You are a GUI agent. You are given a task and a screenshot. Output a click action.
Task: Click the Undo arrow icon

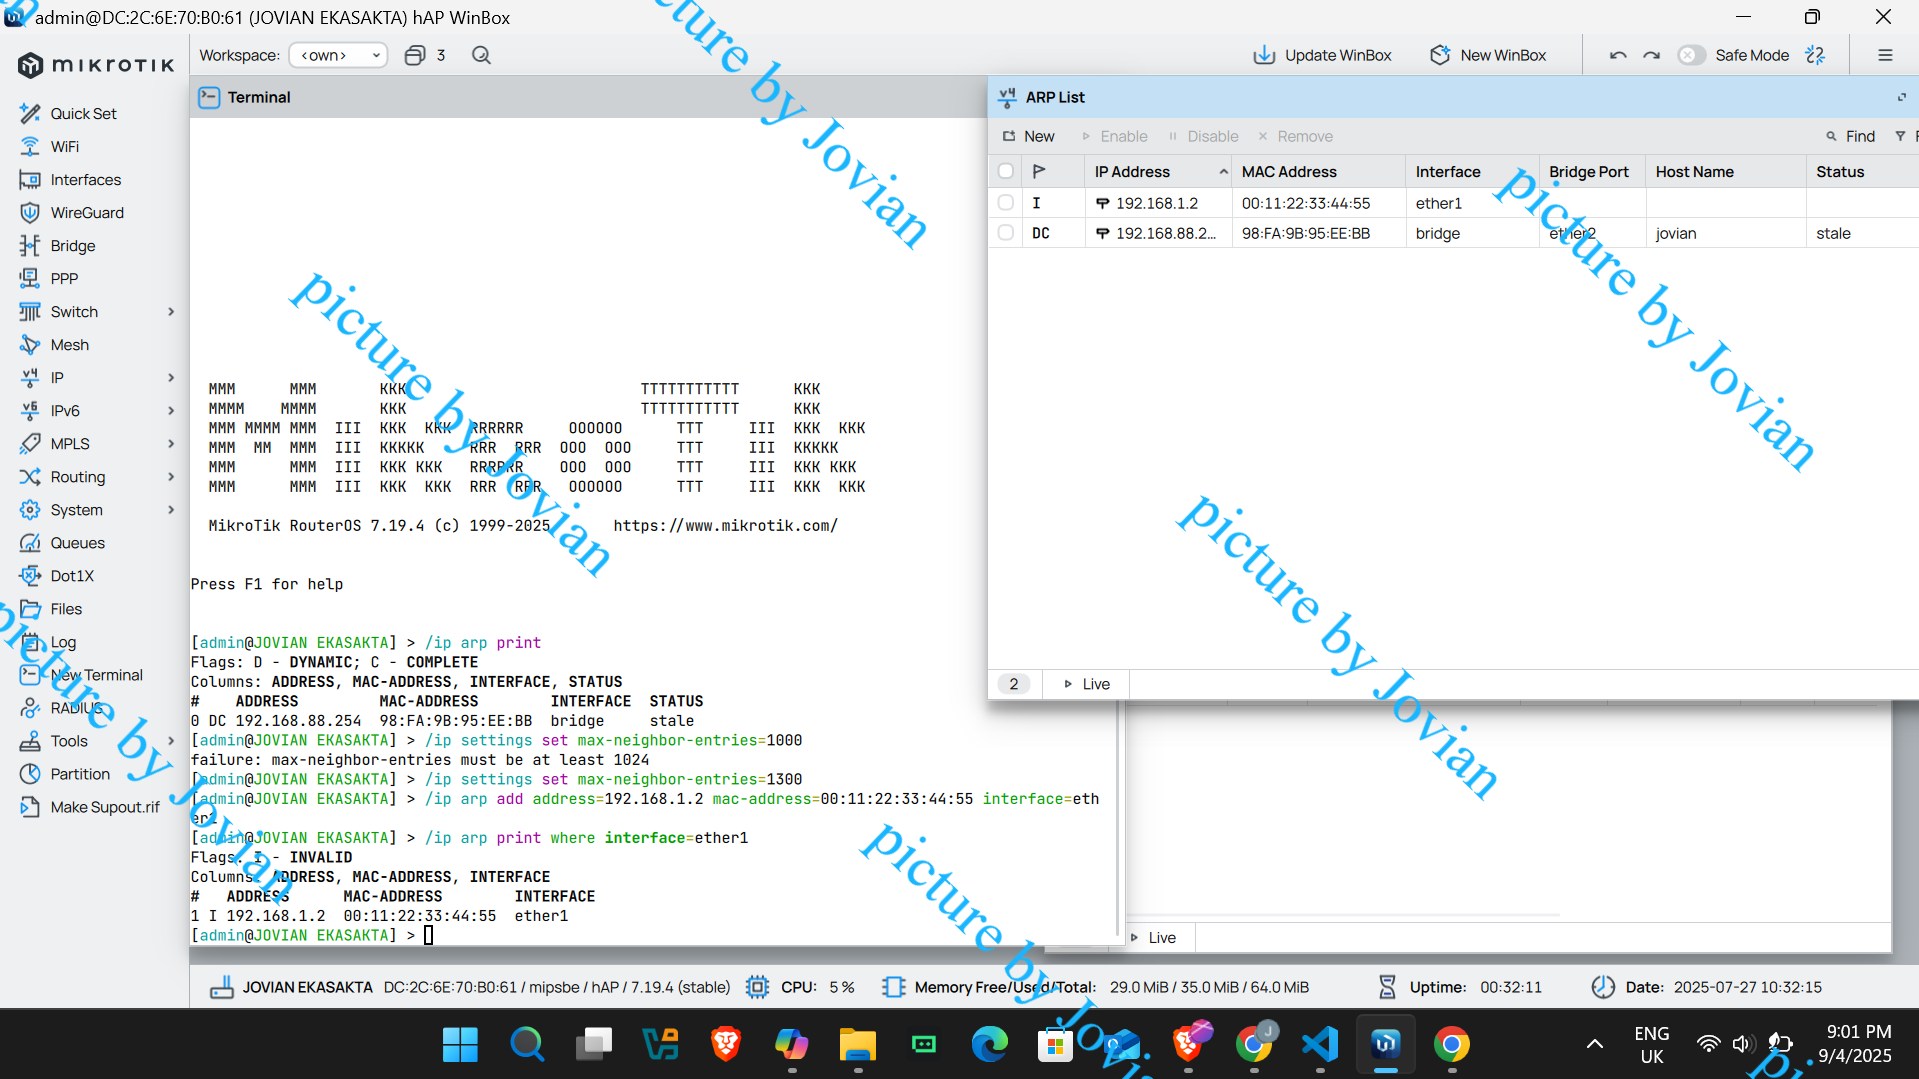click(1618, 55)
